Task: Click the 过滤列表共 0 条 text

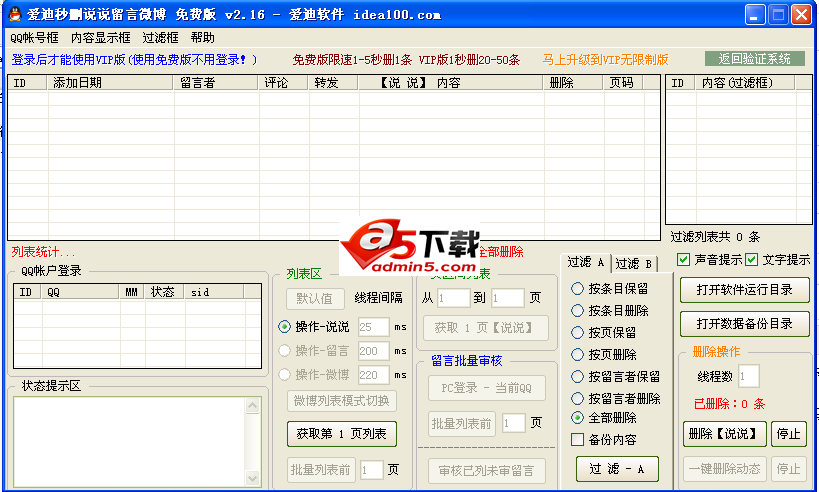Action: 715,237
